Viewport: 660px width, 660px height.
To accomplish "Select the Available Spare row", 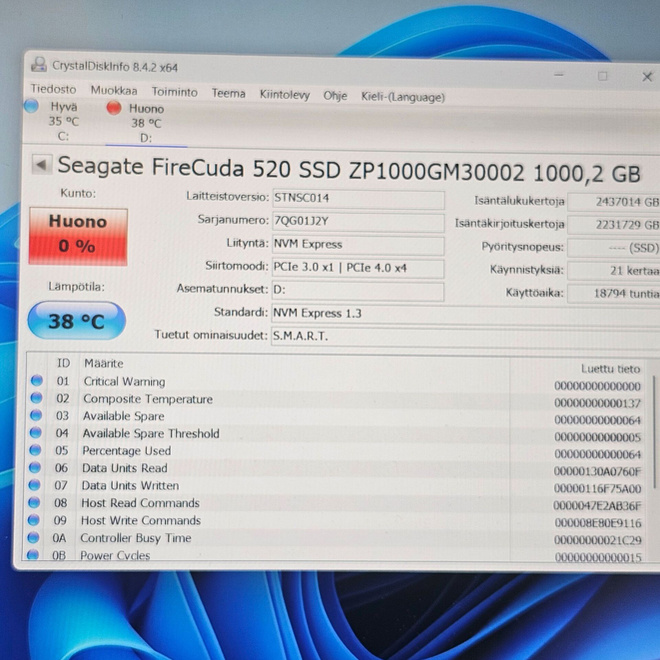I will point(337,418).
